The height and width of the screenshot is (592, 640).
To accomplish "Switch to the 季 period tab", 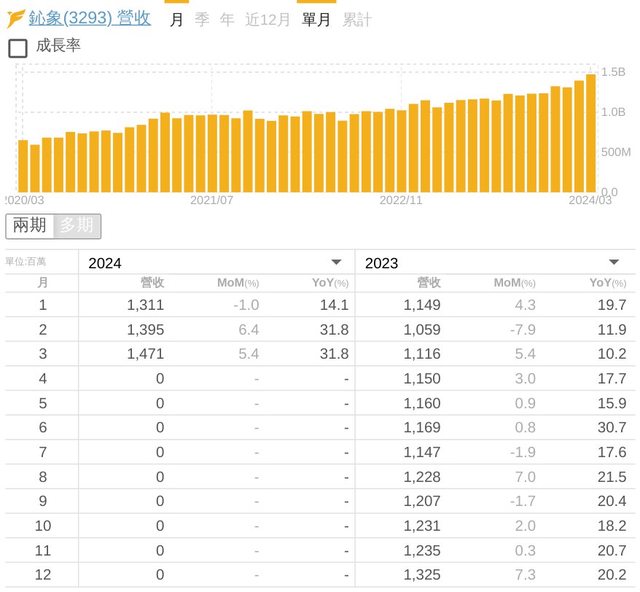I will tap(202, 19).
